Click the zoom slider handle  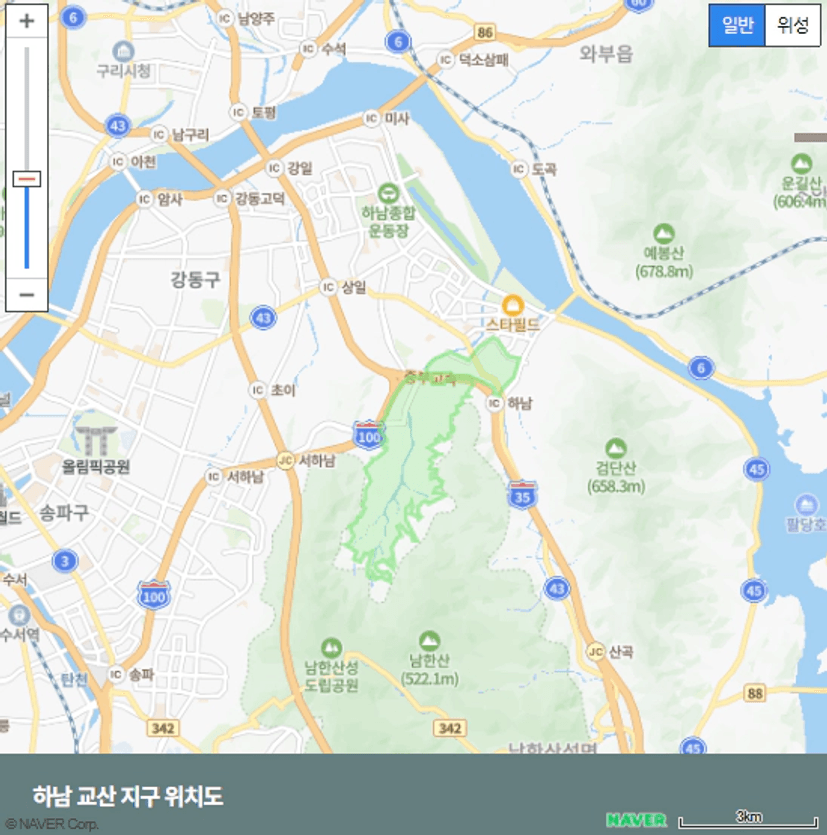coord(27,179)
